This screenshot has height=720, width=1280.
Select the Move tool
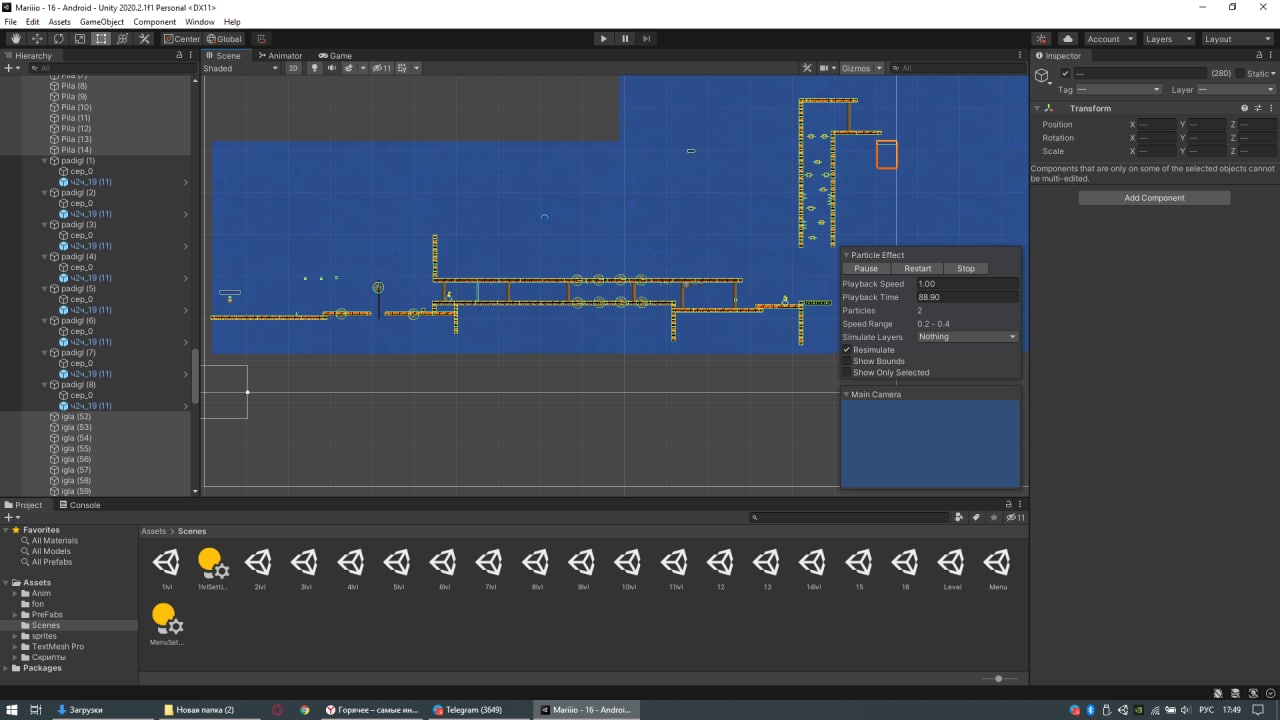[x=37, y=39]
